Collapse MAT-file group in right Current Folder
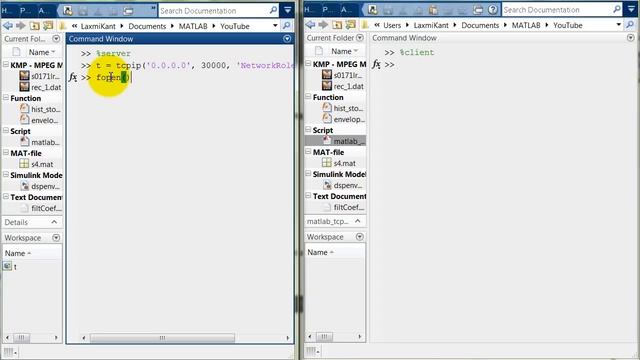The image size is (640, 360). point(309,151)
